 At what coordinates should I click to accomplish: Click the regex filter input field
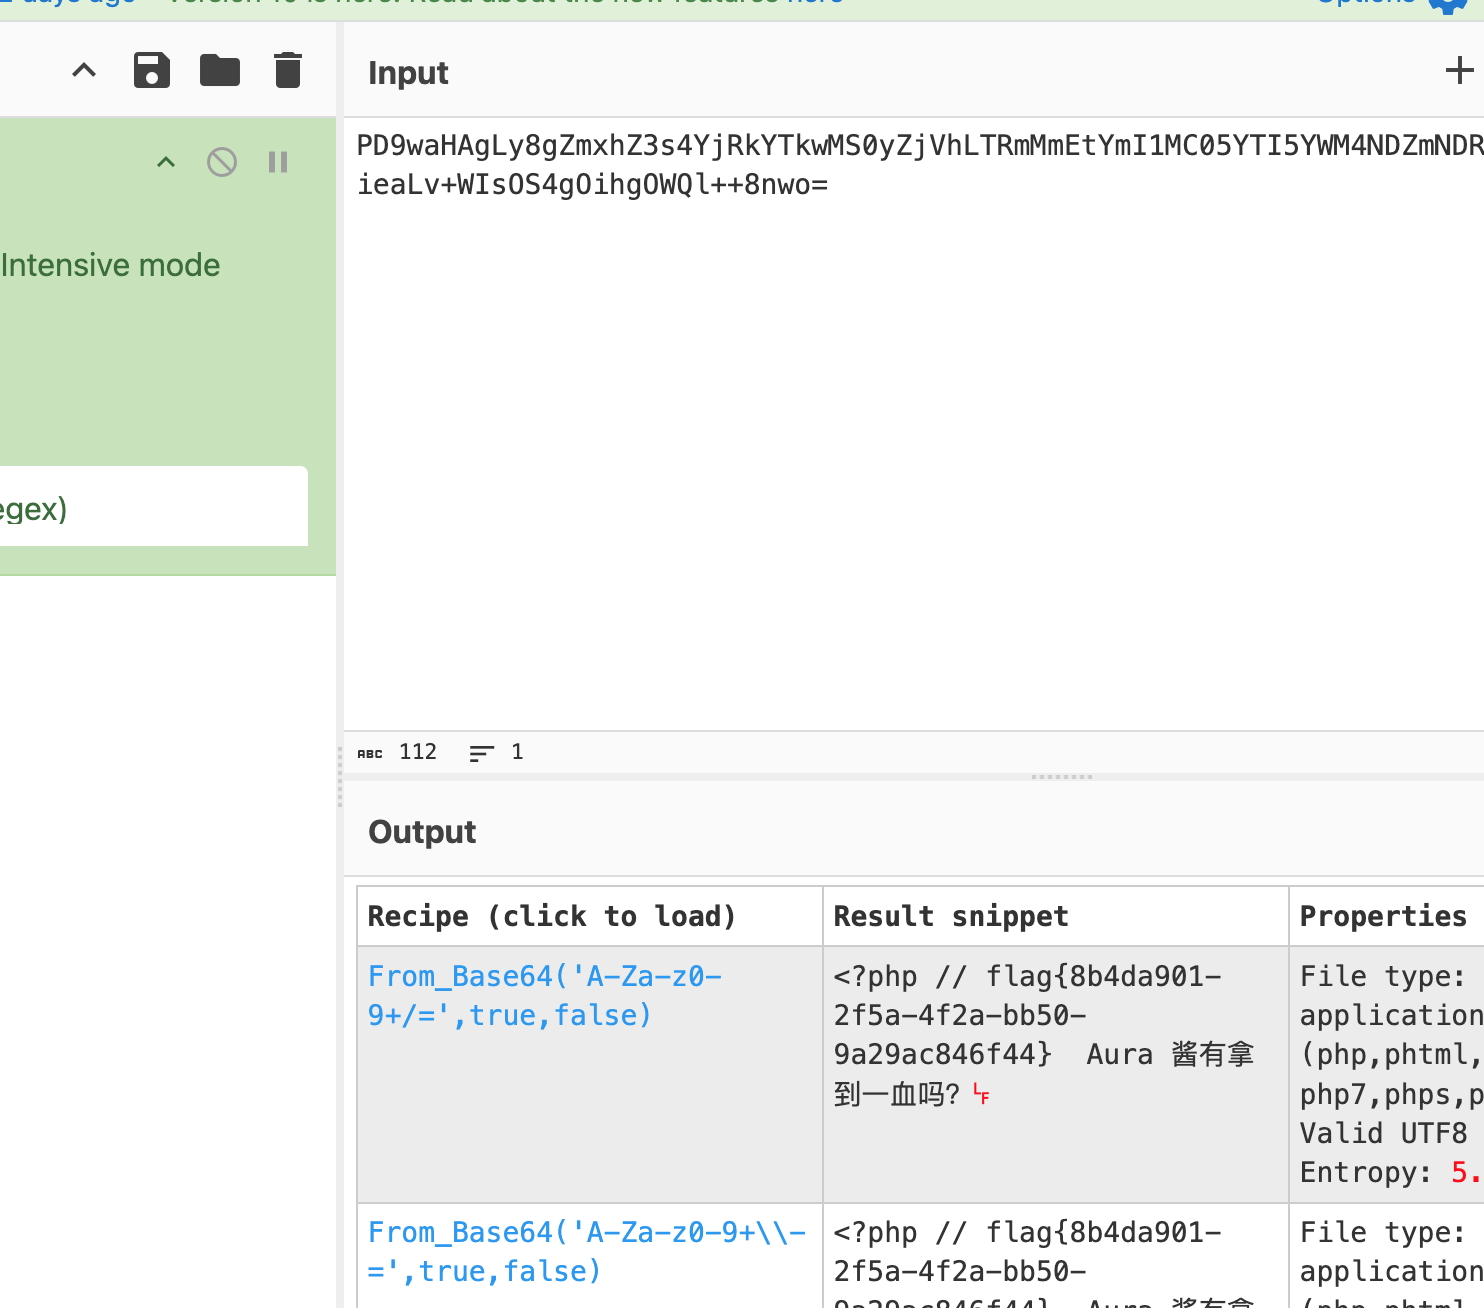click(150, 507)
